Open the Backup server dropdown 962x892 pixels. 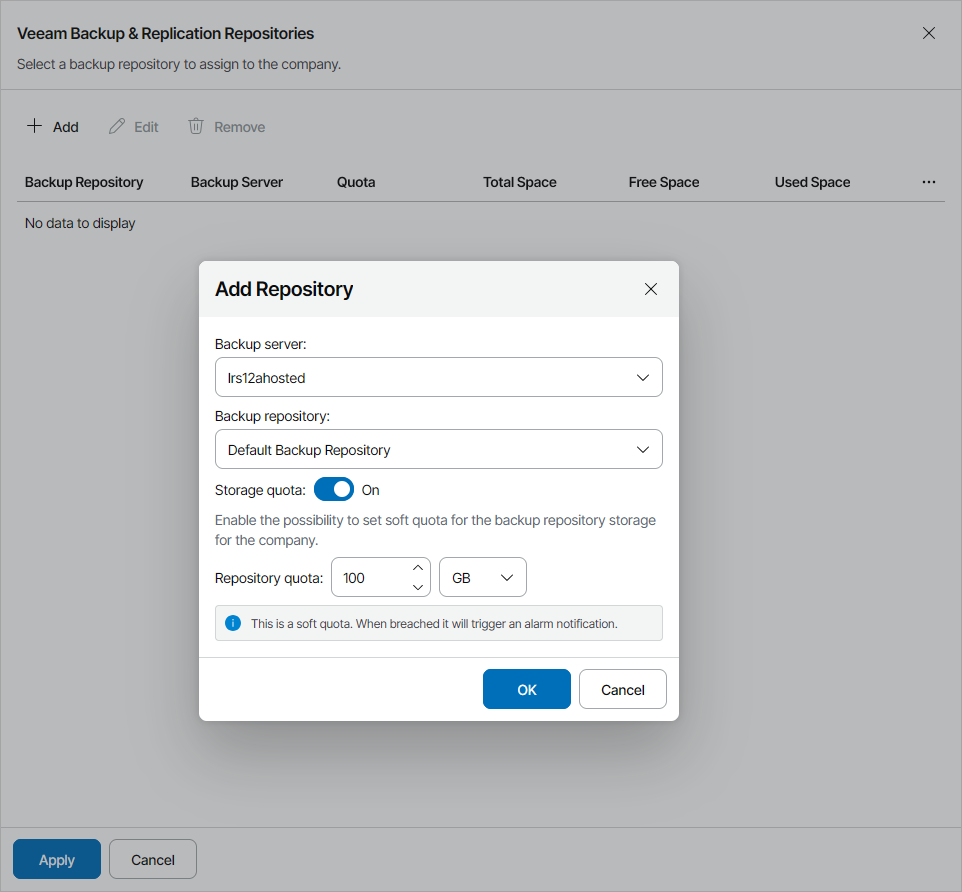click(643, 377)
